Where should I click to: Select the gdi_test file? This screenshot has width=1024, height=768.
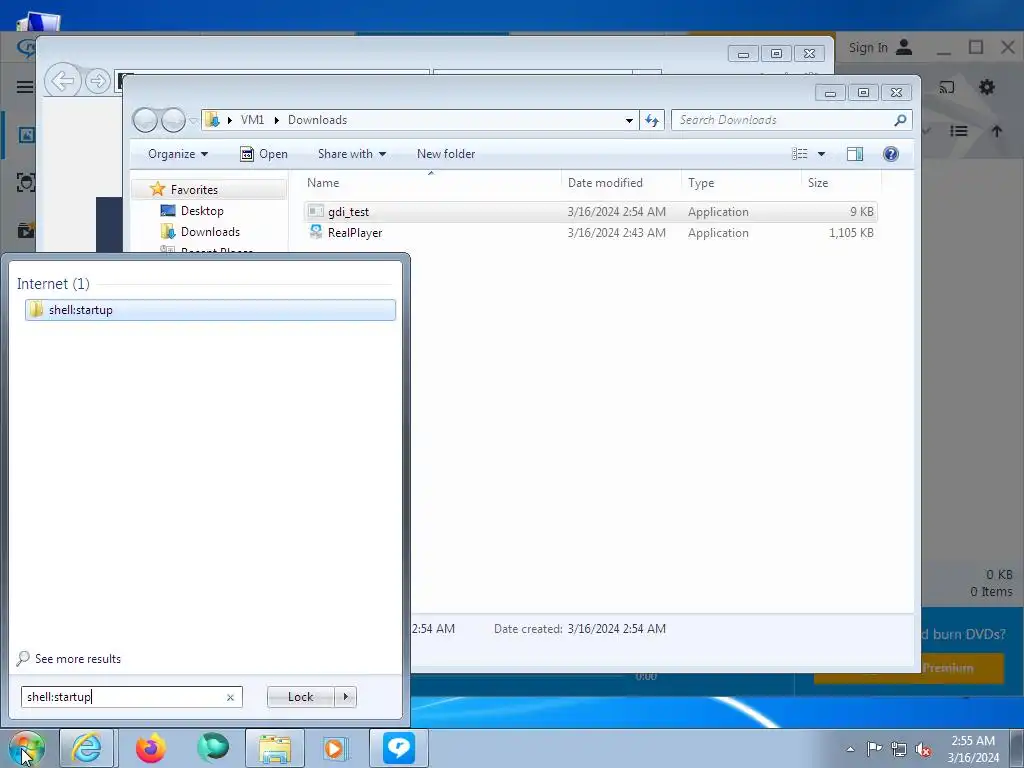click(x=591, y=212)
